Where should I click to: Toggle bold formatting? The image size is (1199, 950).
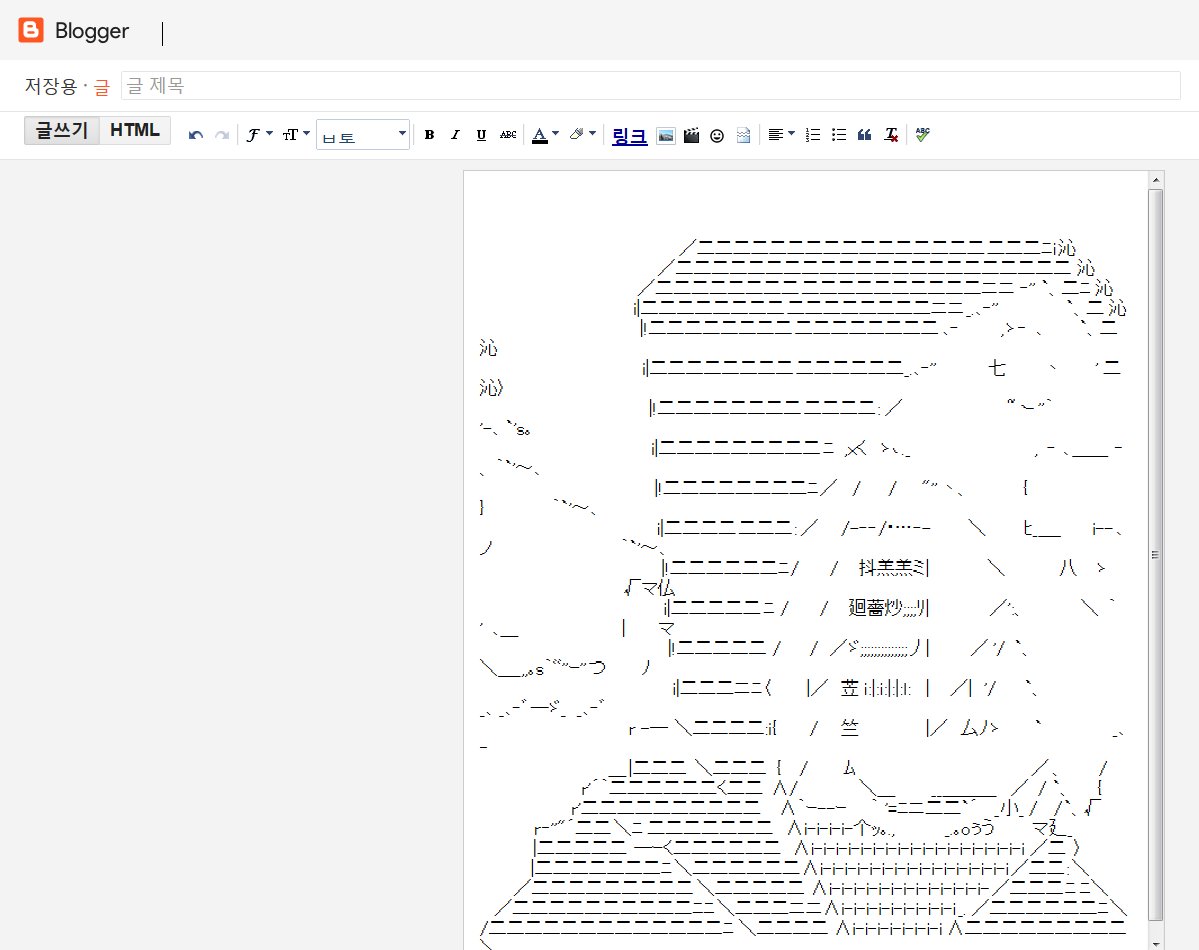[x=429, y=135]
